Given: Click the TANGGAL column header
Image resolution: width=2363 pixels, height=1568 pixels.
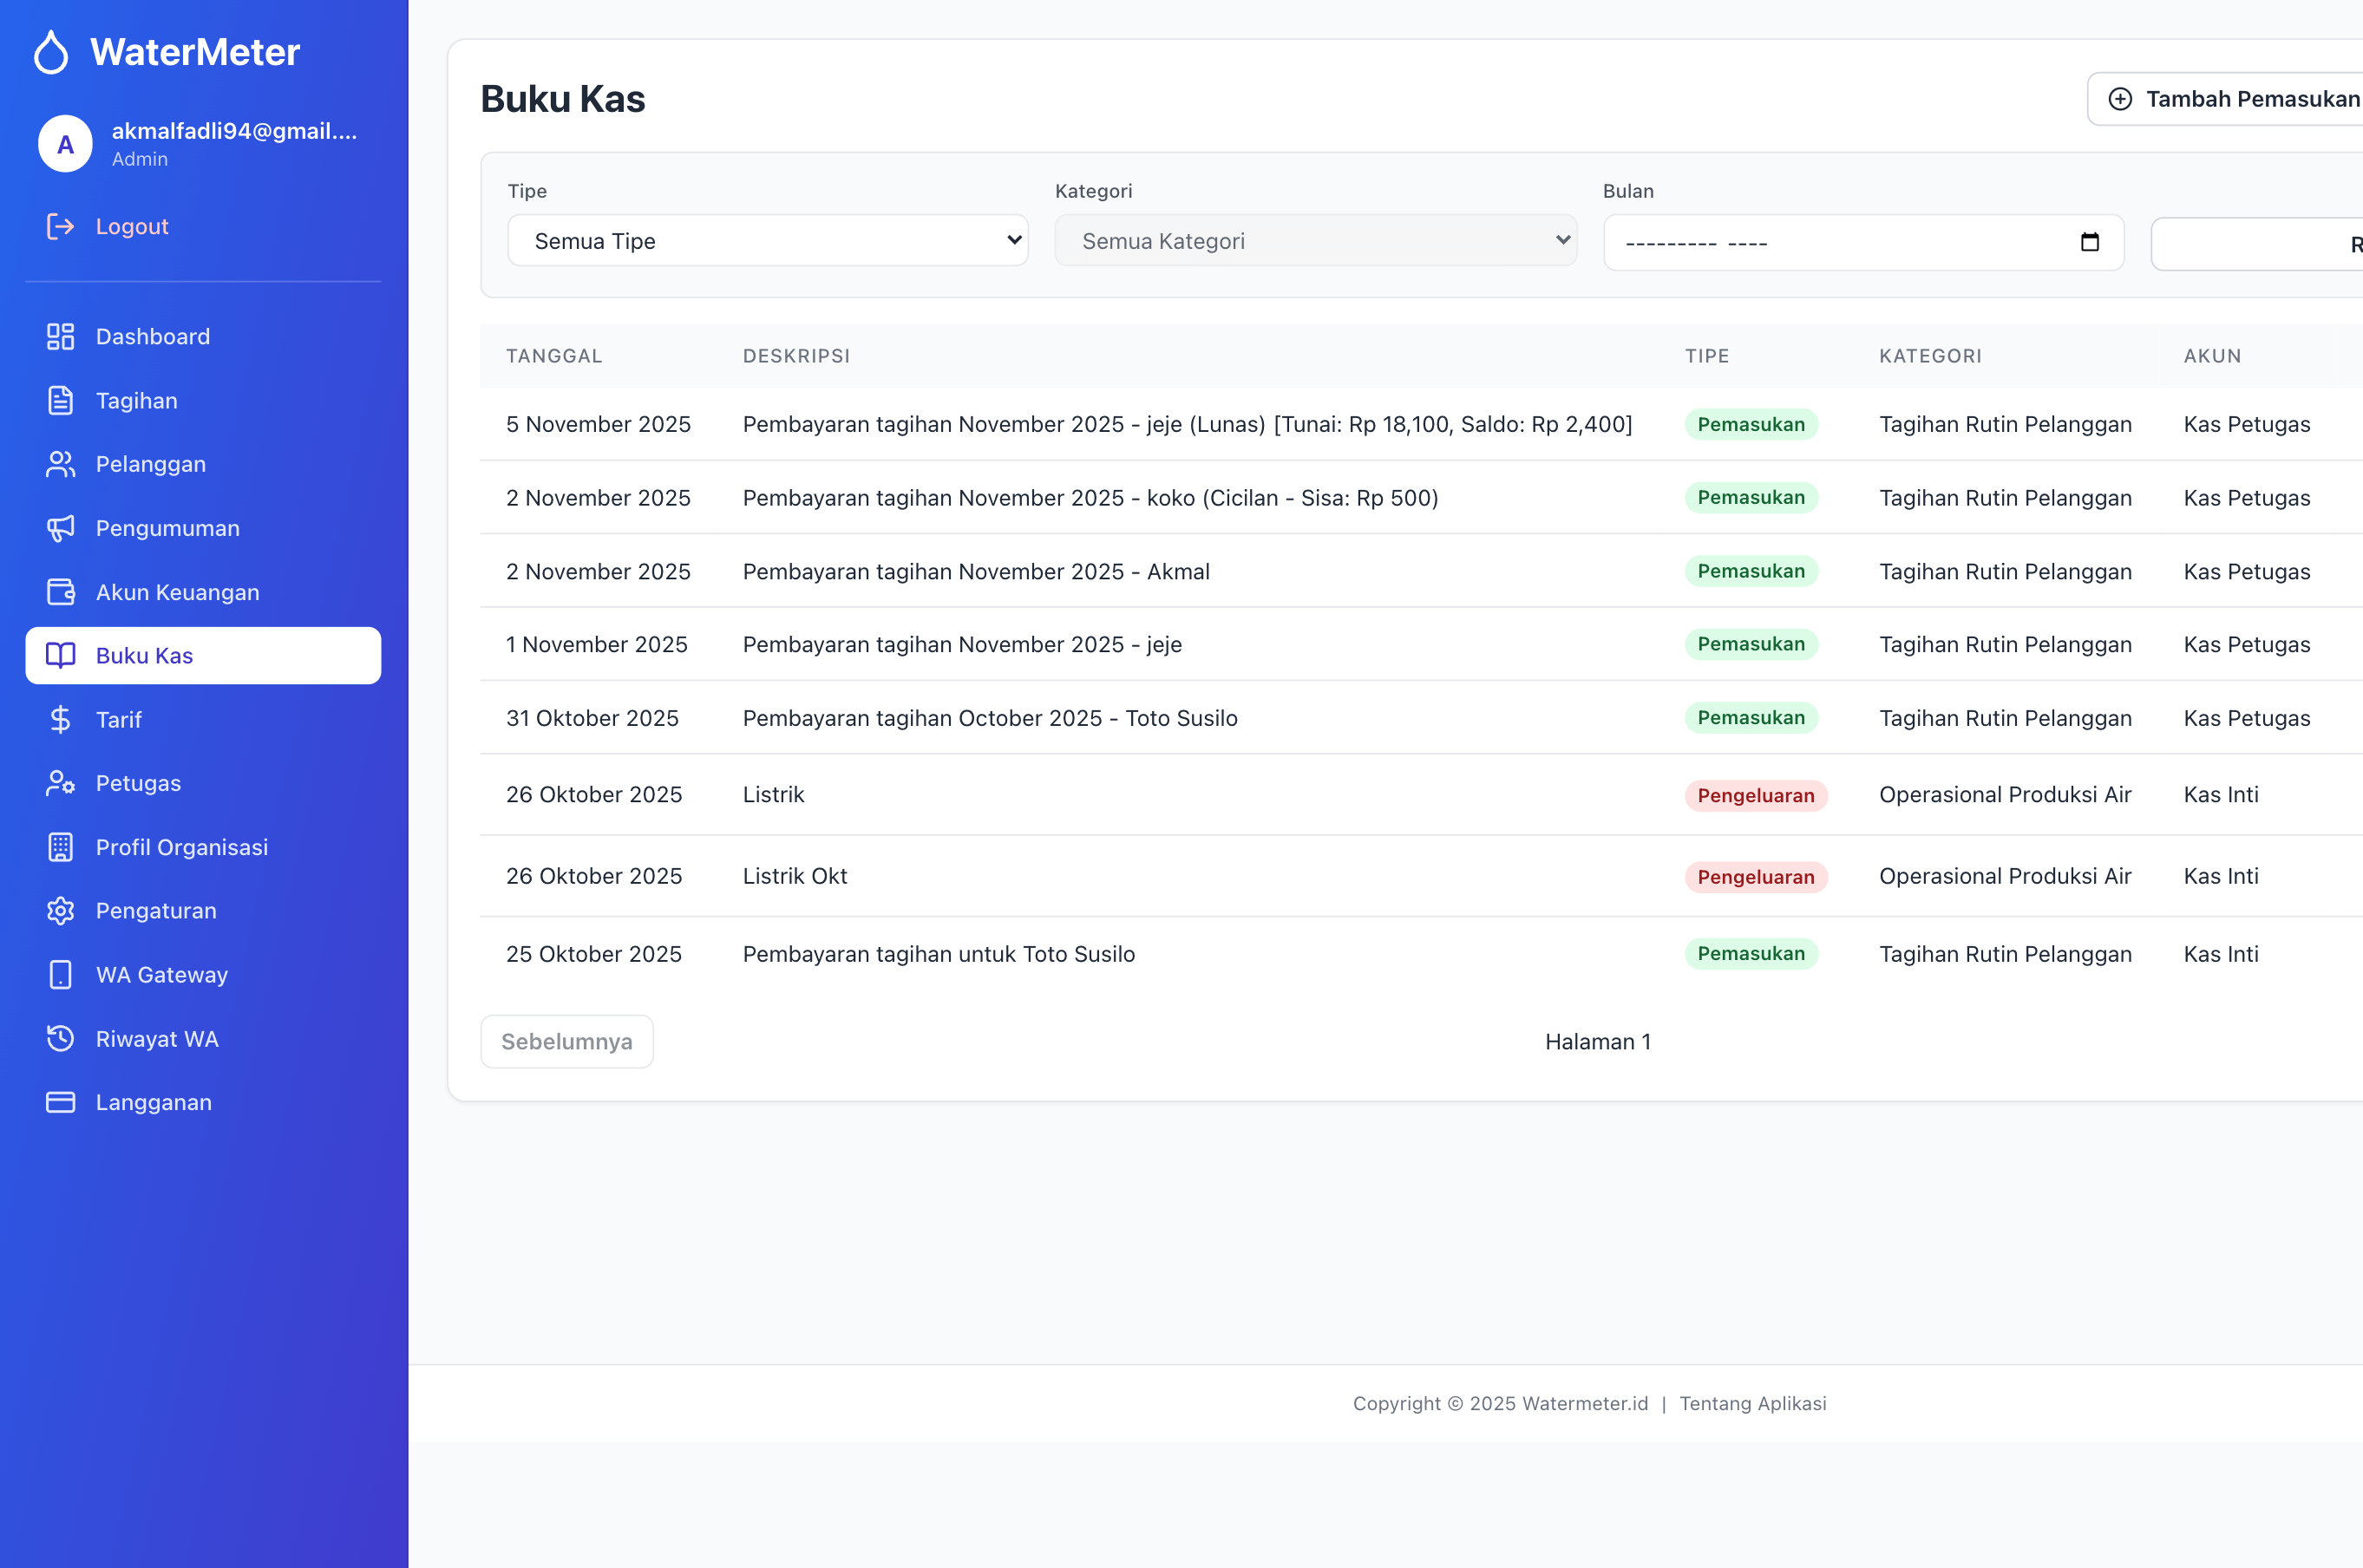Looking at the screenshot, I should 554,355.
